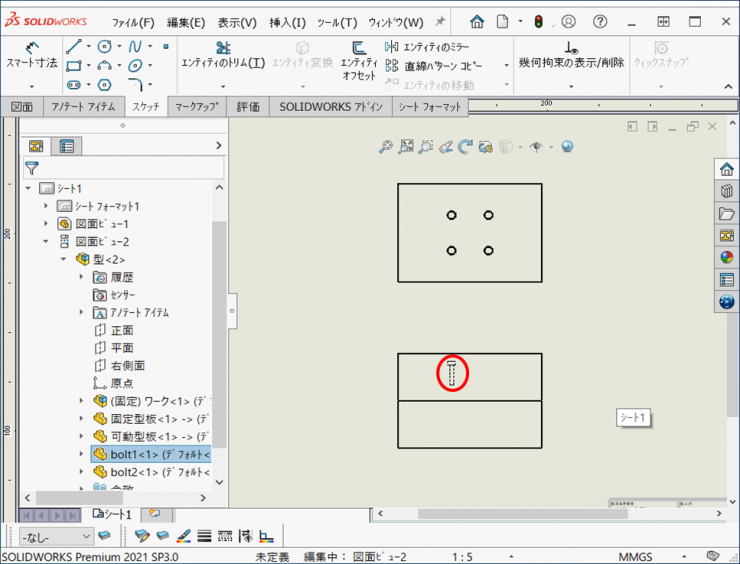This screenshot has width=740, height=564.
Task: Select the Spline sketch tool
Action: 135,46
